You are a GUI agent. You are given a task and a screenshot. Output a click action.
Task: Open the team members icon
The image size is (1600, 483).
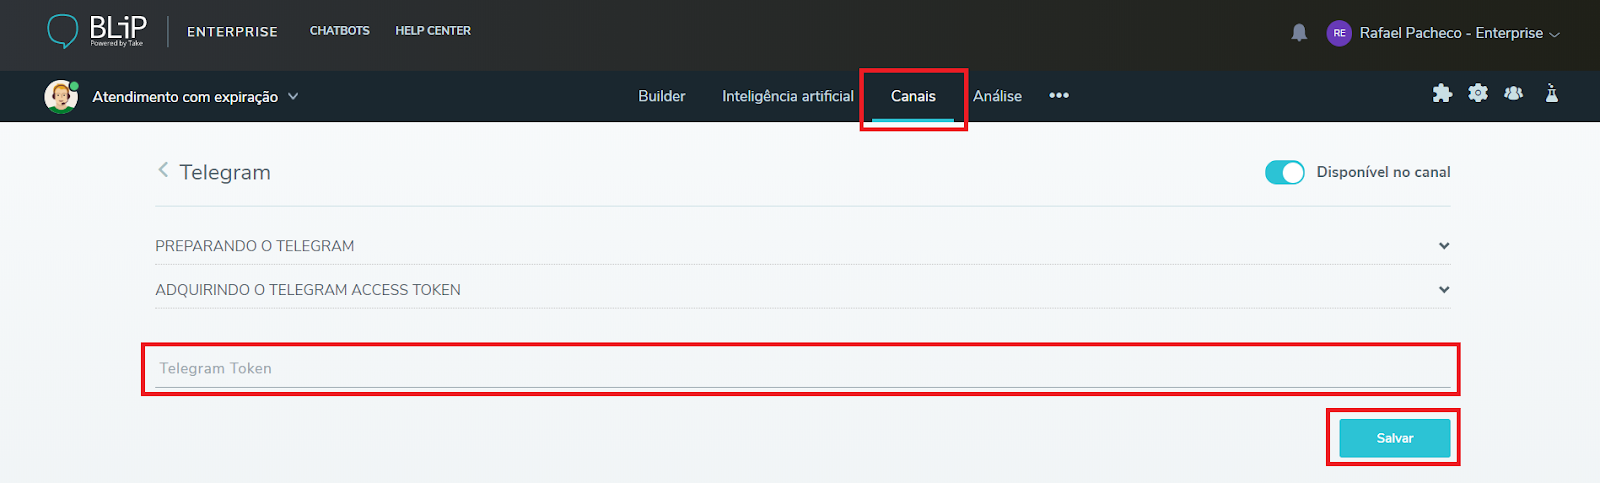pyautogui.click(x=1514, y=94)
